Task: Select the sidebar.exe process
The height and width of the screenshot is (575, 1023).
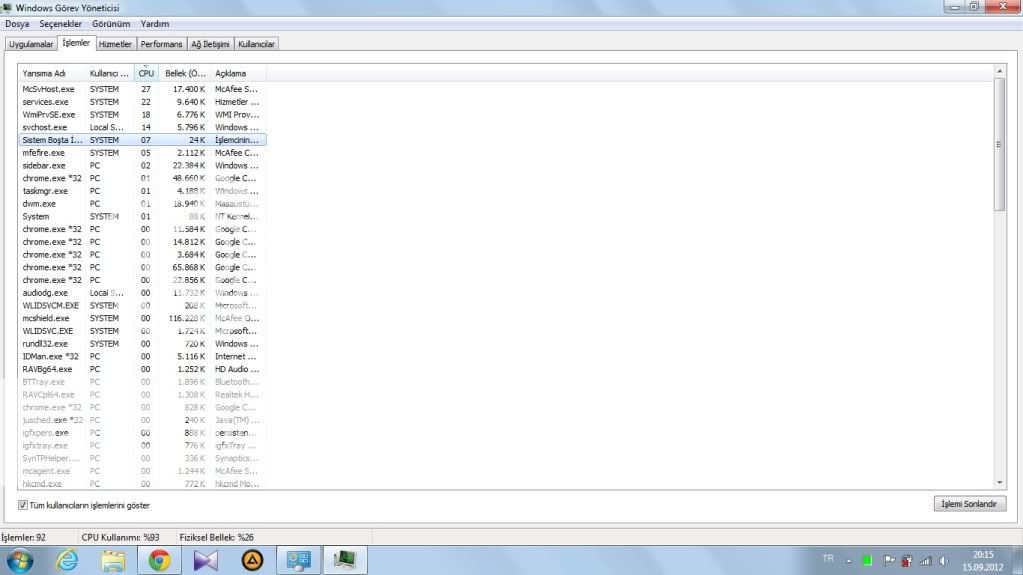Action: (x=142, y=165)
